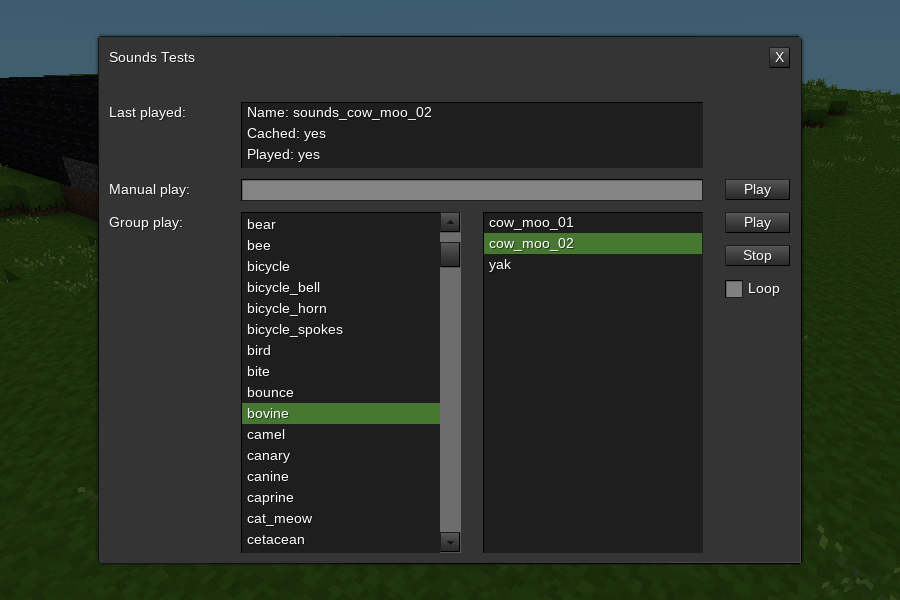The height and width of the screenshot is (600, 900).
Task: Select the bear sound group
Action: pos(341,224)
